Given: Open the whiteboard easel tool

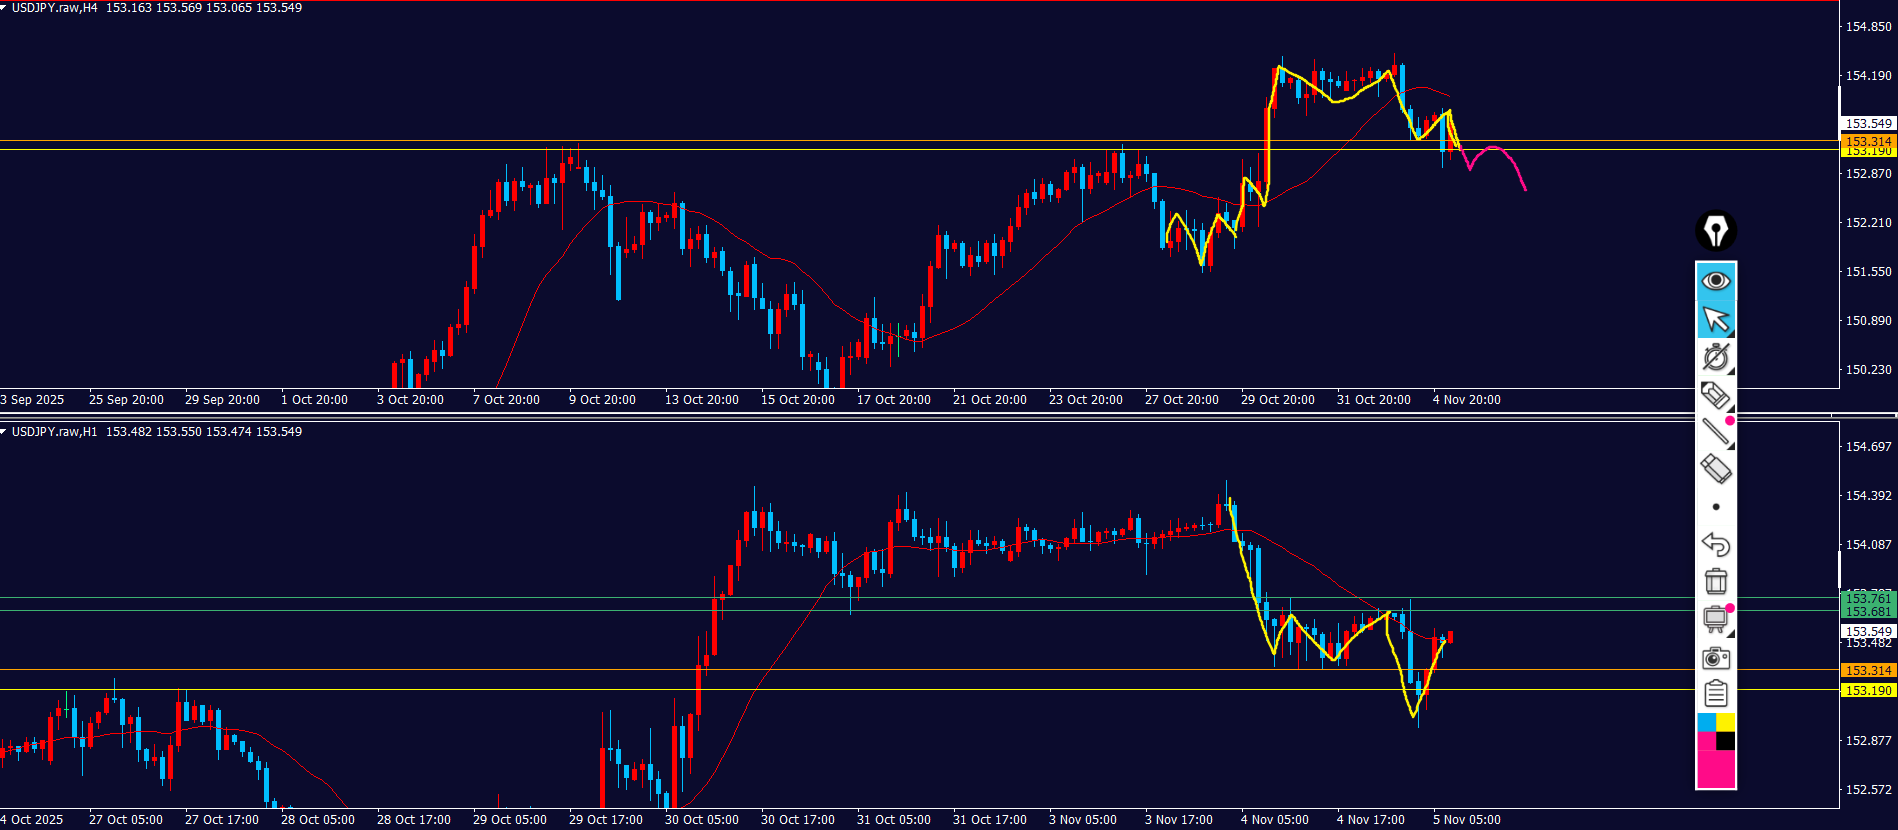Looking at the screenshot, I should coord(1716,619).
